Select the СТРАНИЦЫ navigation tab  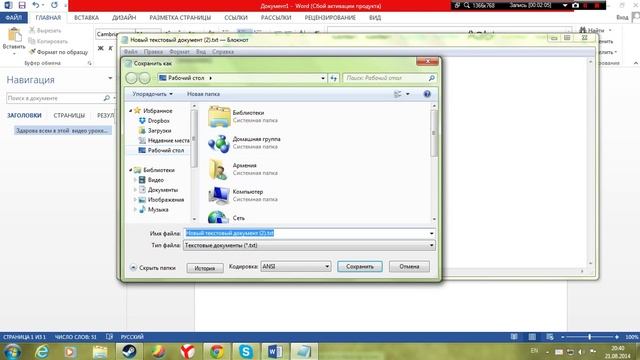(69, 116)
